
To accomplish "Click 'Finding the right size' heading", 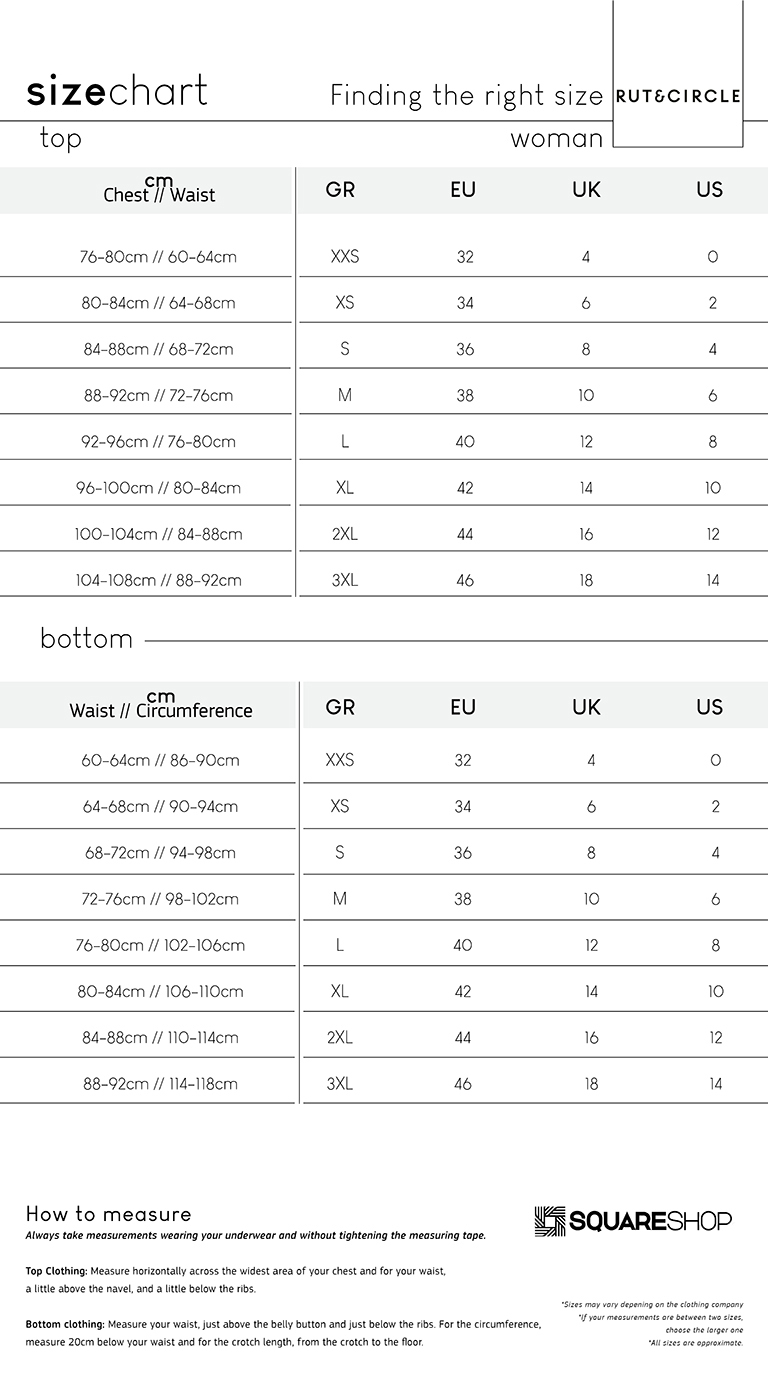I will coord(467,95).
